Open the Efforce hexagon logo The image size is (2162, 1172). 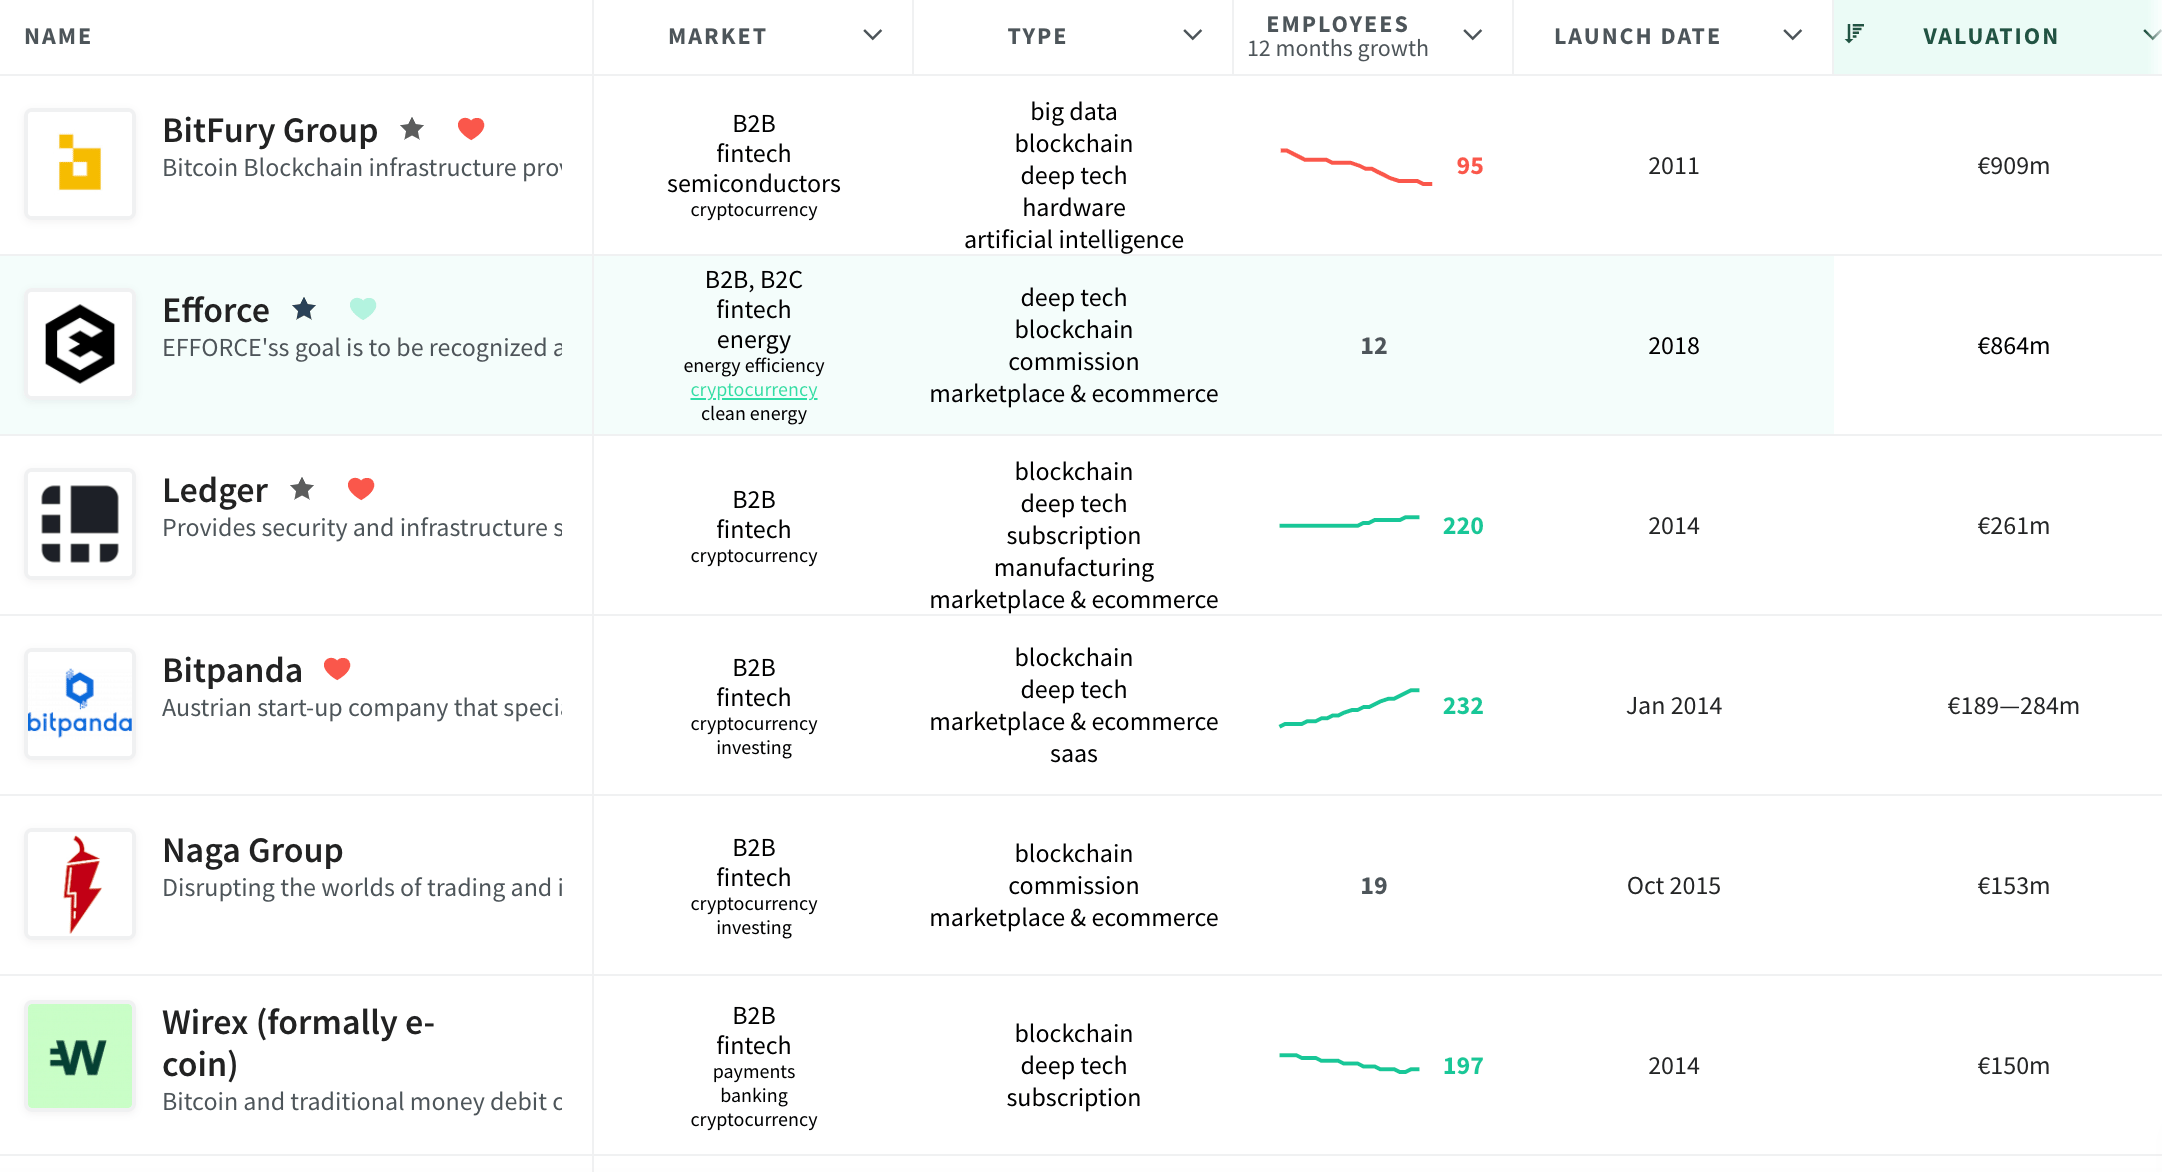coord(80,344)
